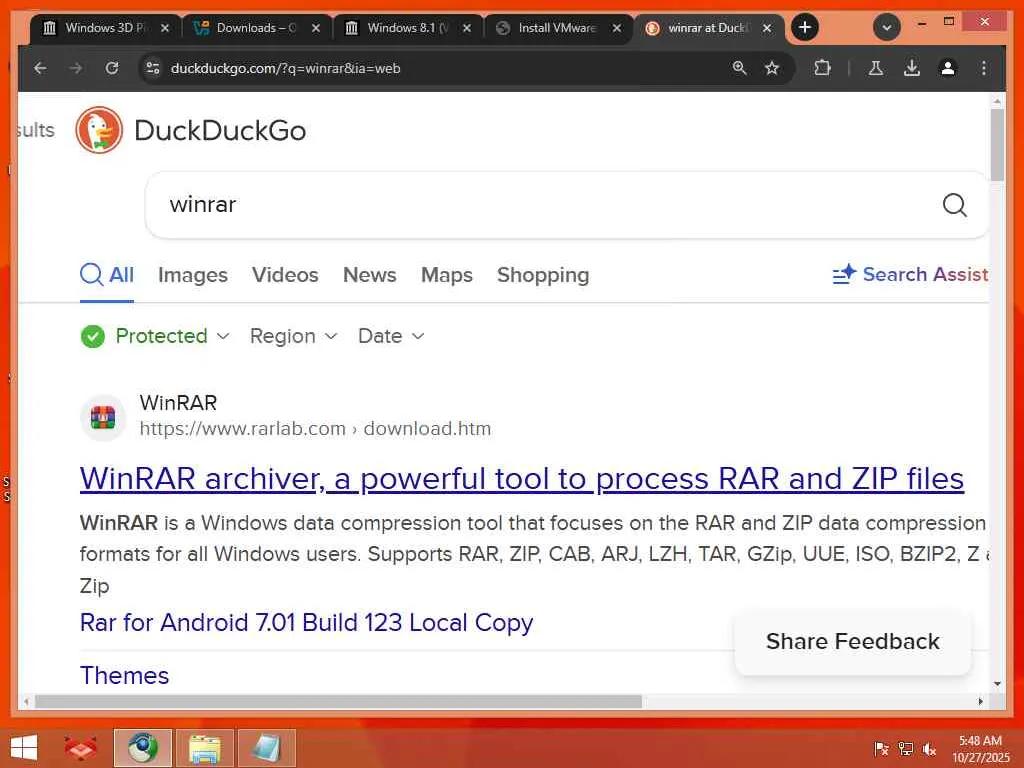Viewport: 1024px width, 768px height.
Task: Click the horizontal scroll right arrow
Action: pyautogui.click(x=981, y=701)
